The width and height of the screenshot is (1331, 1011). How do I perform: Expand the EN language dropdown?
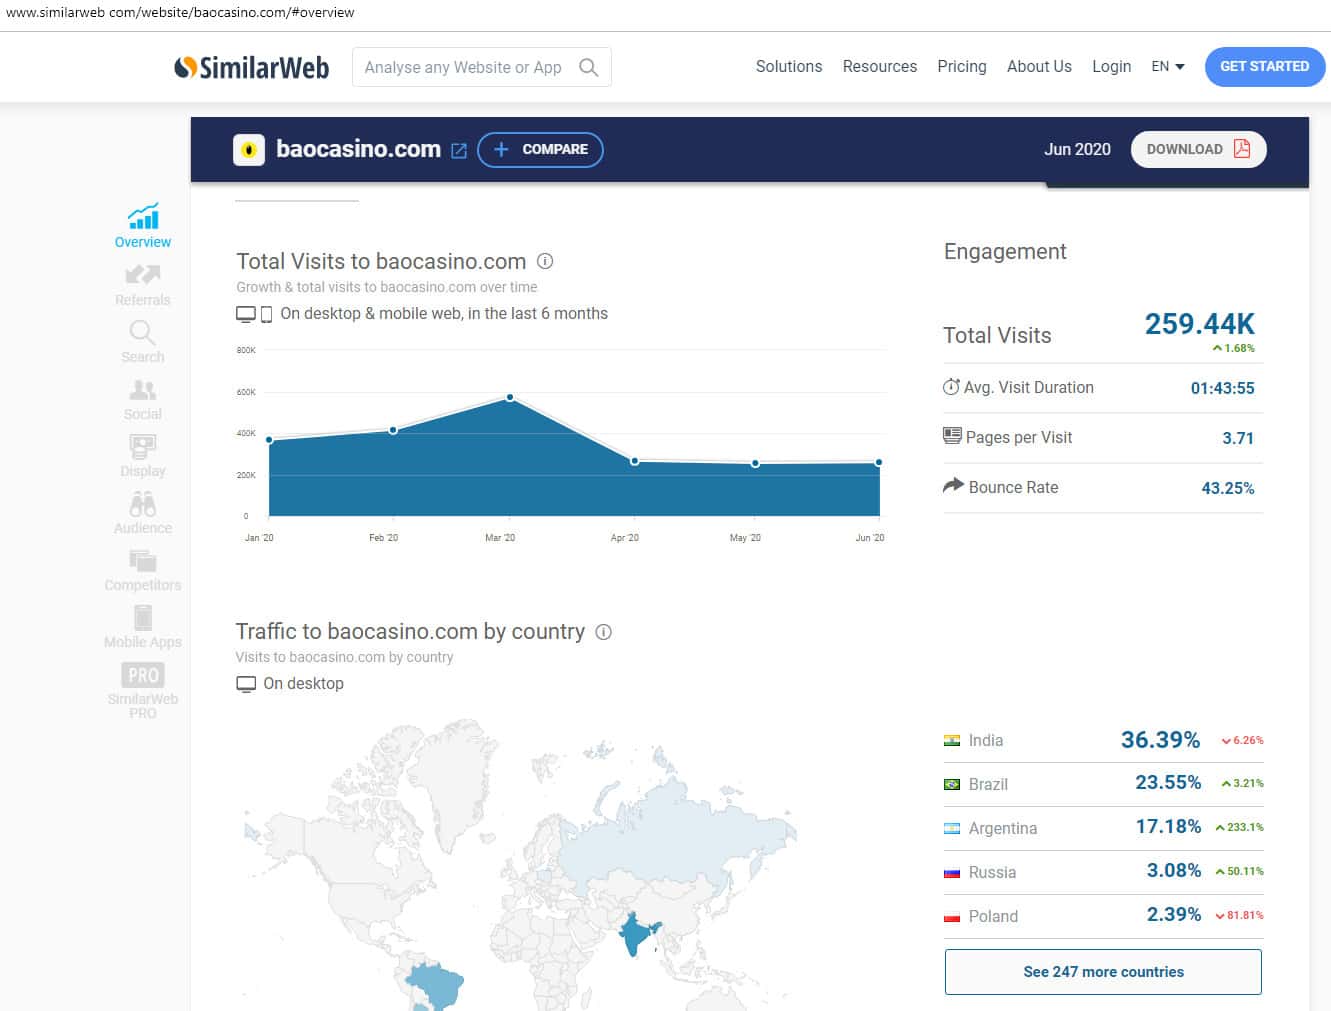tap(1167, 66)
